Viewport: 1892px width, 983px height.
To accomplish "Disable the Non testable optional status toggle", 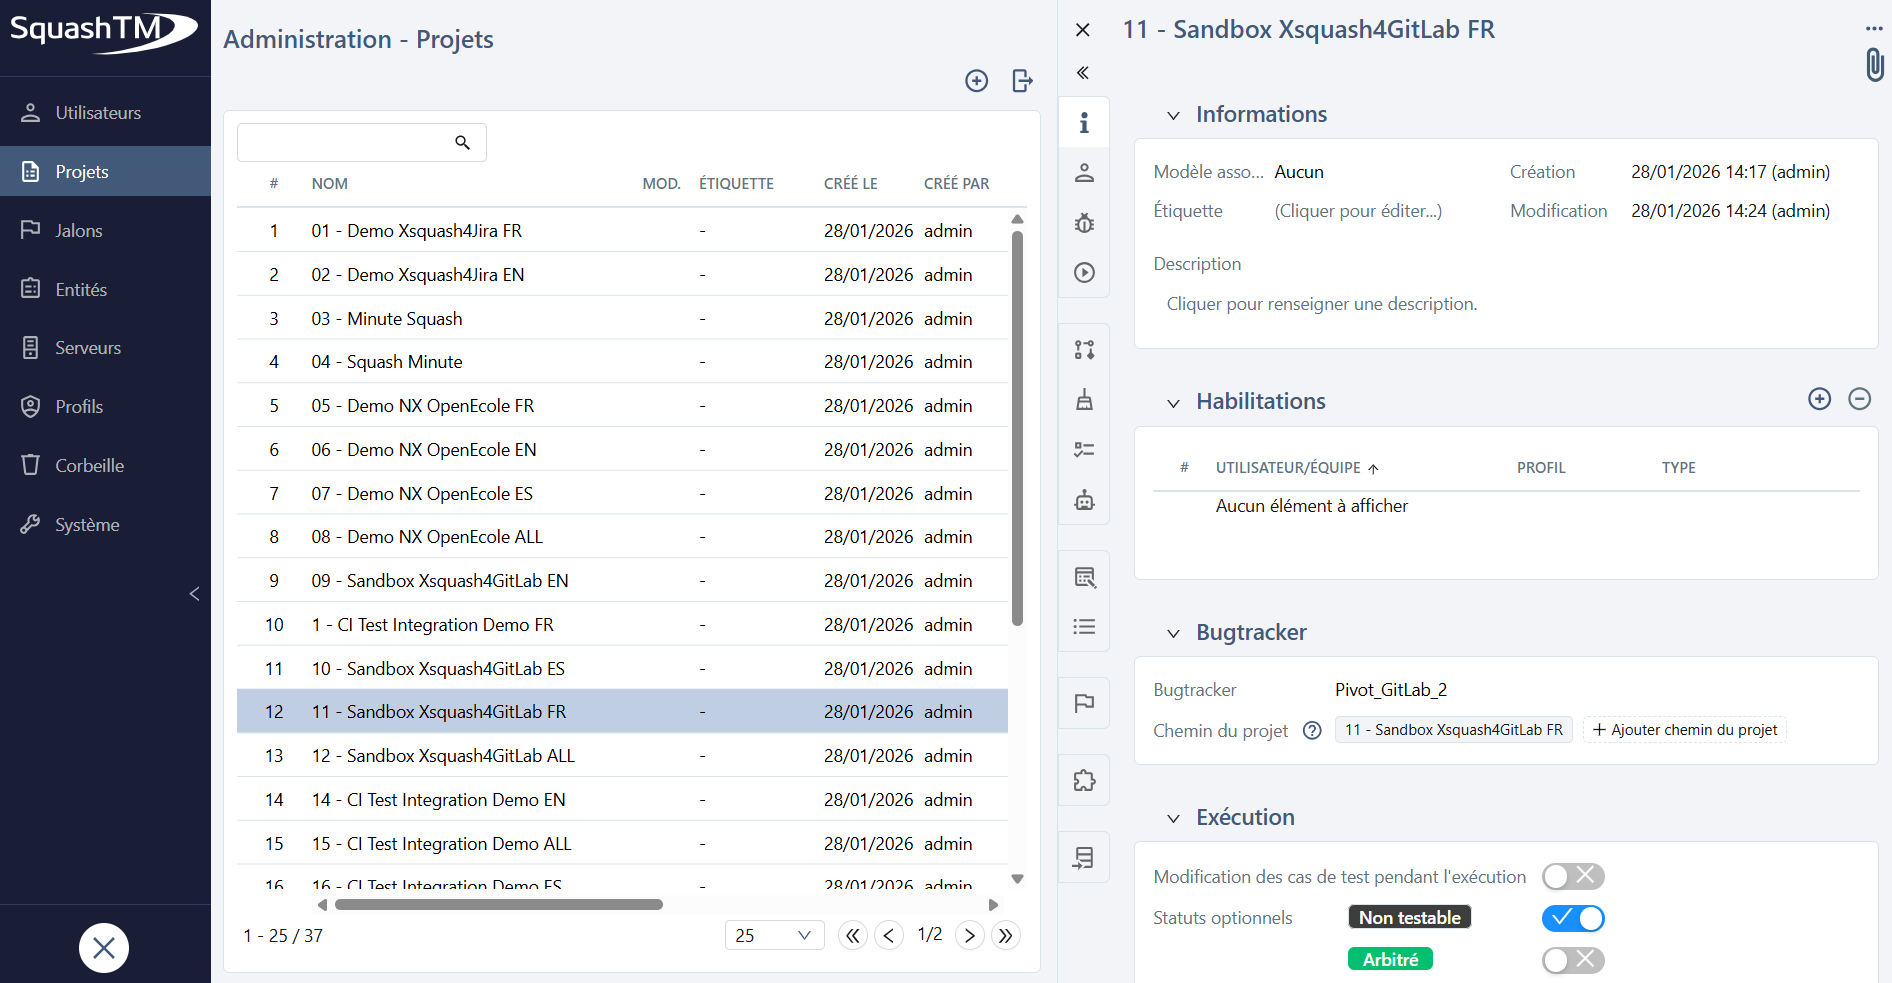I will point(1572,918).
